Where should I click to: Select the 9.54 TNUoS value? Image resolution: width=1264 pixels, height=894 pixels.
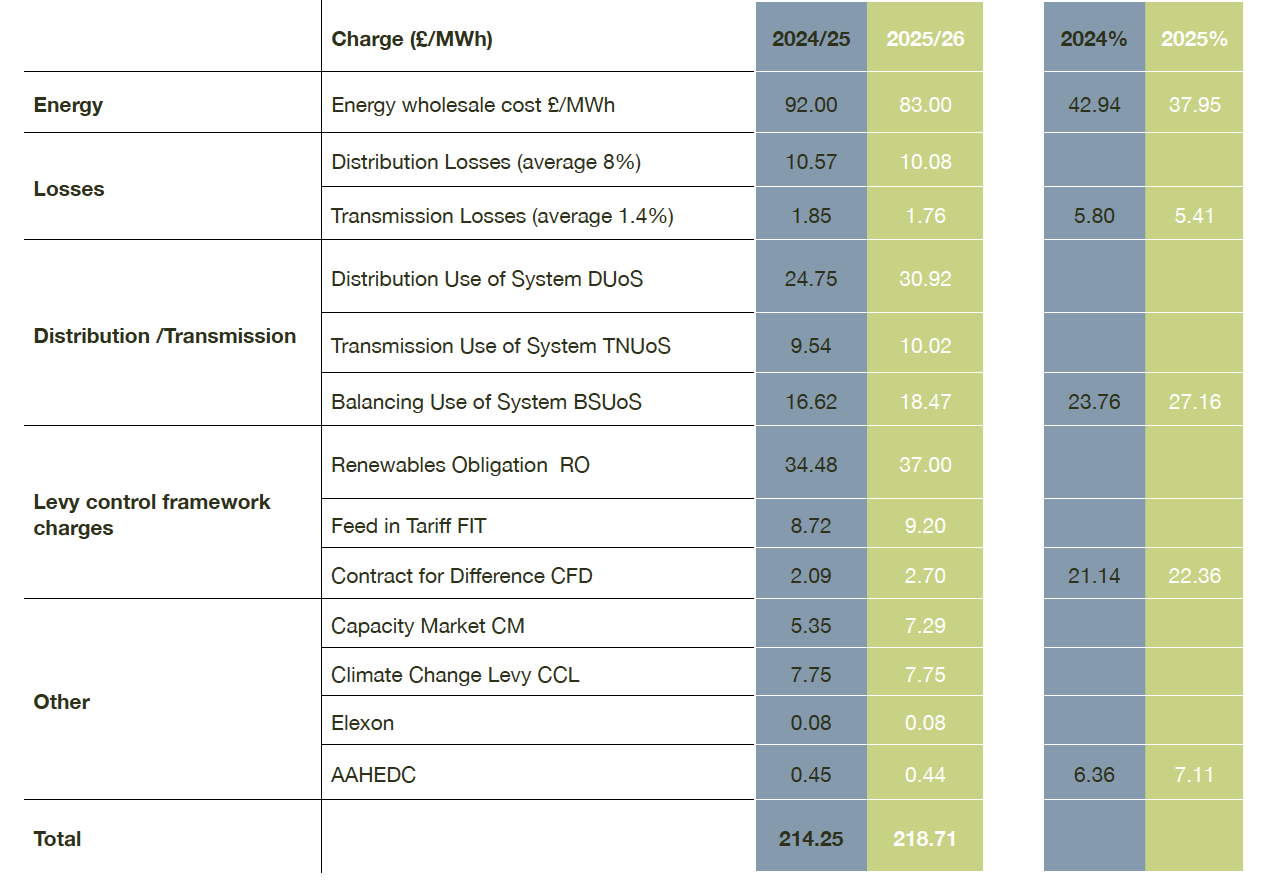coord(811,346)
